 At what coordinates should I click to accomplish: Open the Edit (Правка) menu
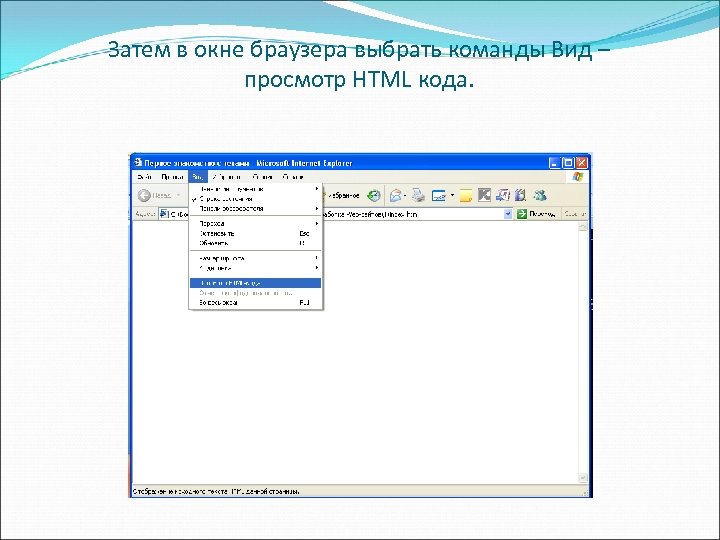172,177
